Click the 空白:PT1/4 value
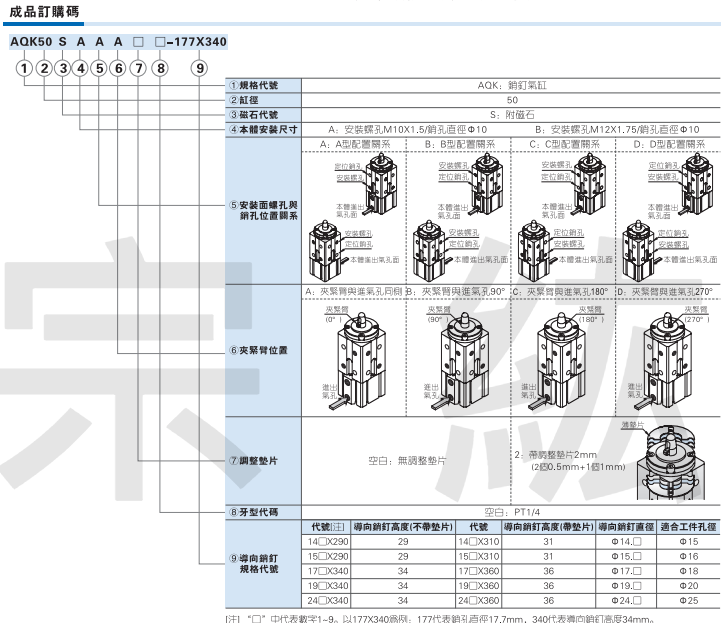This screenshot has height=625, width=727. tap(512, 512)
